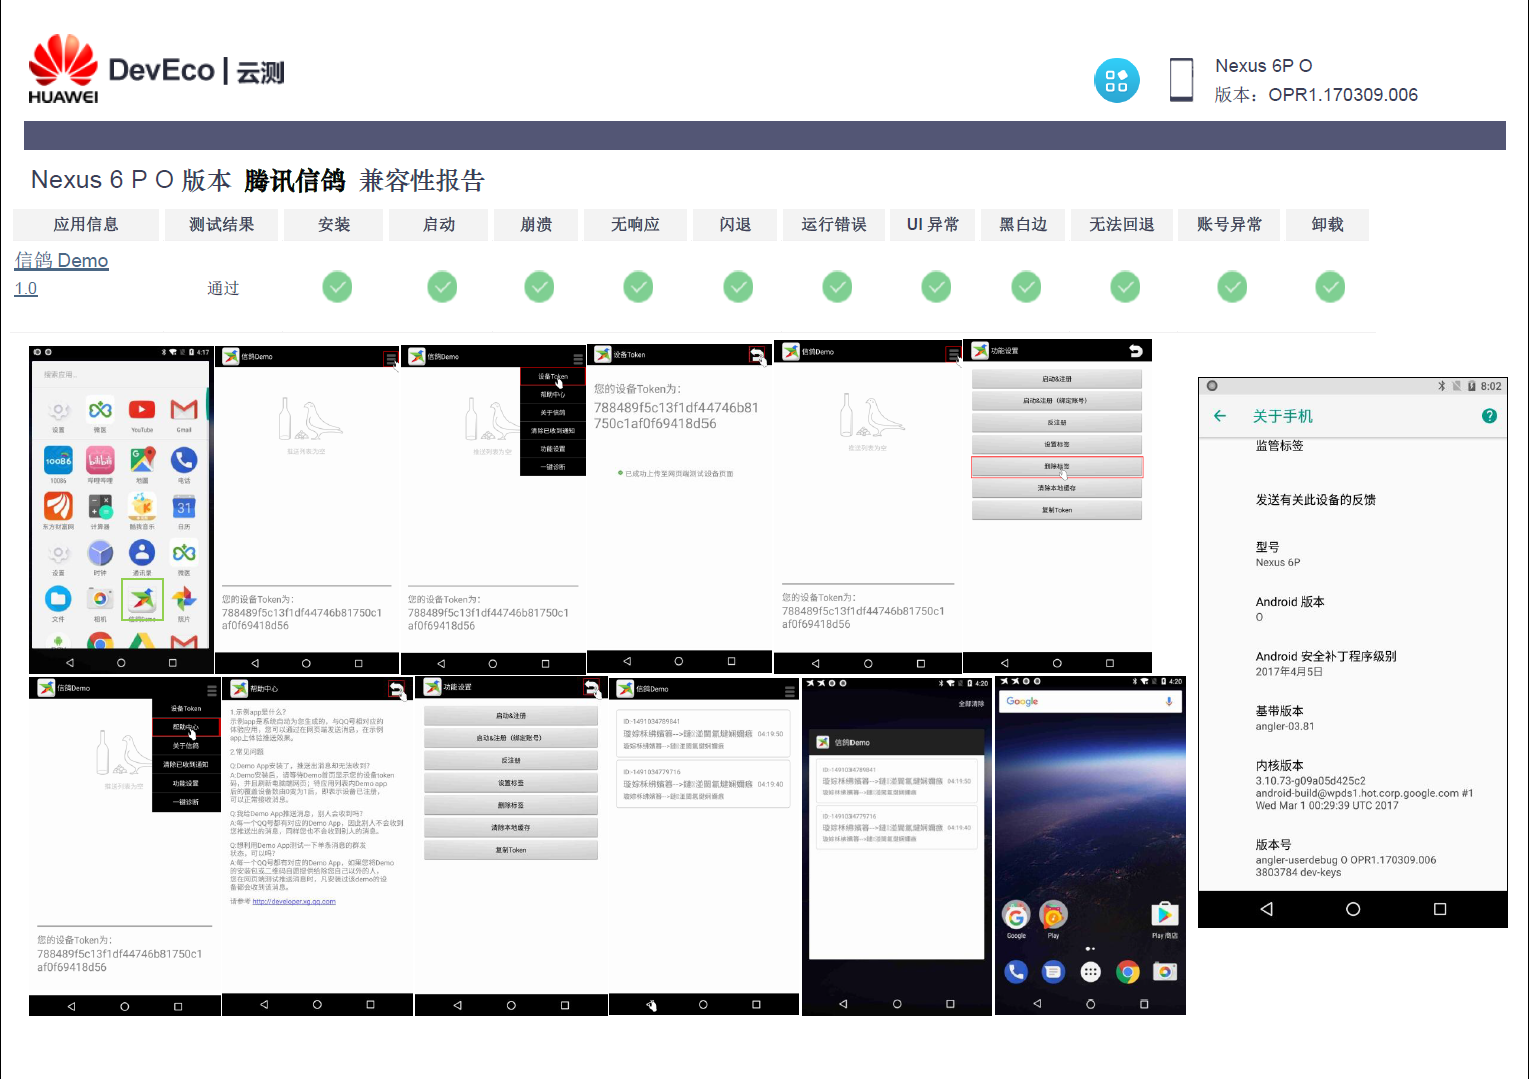Tap the Google search bar on the home screen
The image size is (1529, 1079).
click(x=1090, y=702)
